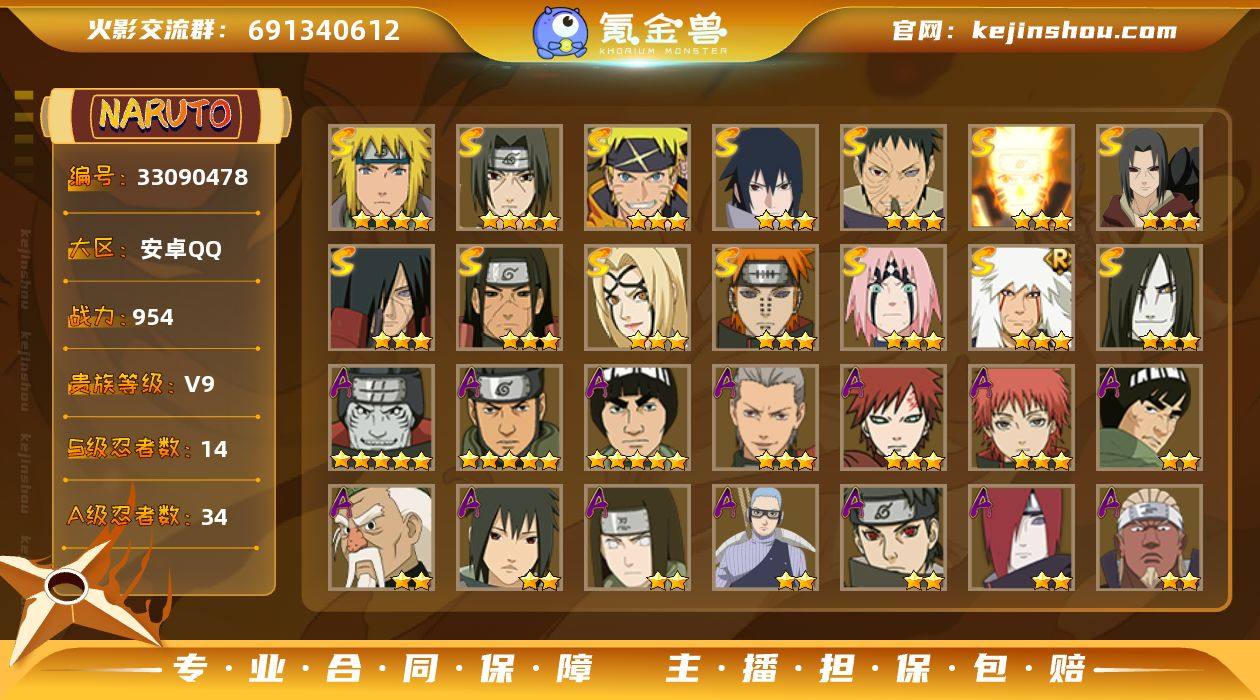Select the blond Minato portrait with four stars
The image size is (1260, 700).
381,177
